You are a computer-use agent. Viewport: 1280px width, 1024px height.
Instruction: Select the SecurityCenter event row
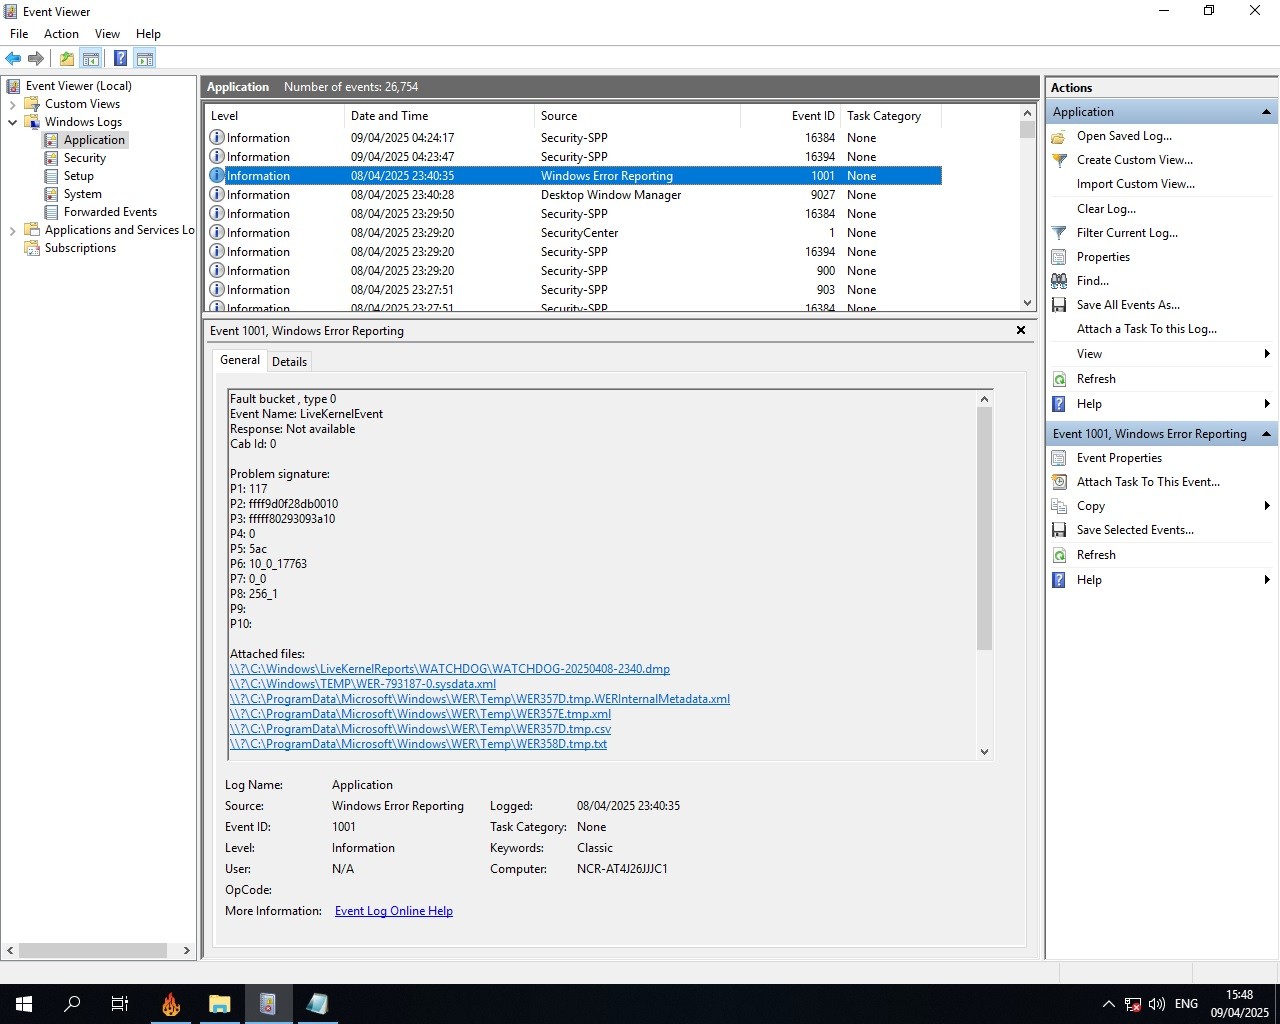[x=574, y=233]
